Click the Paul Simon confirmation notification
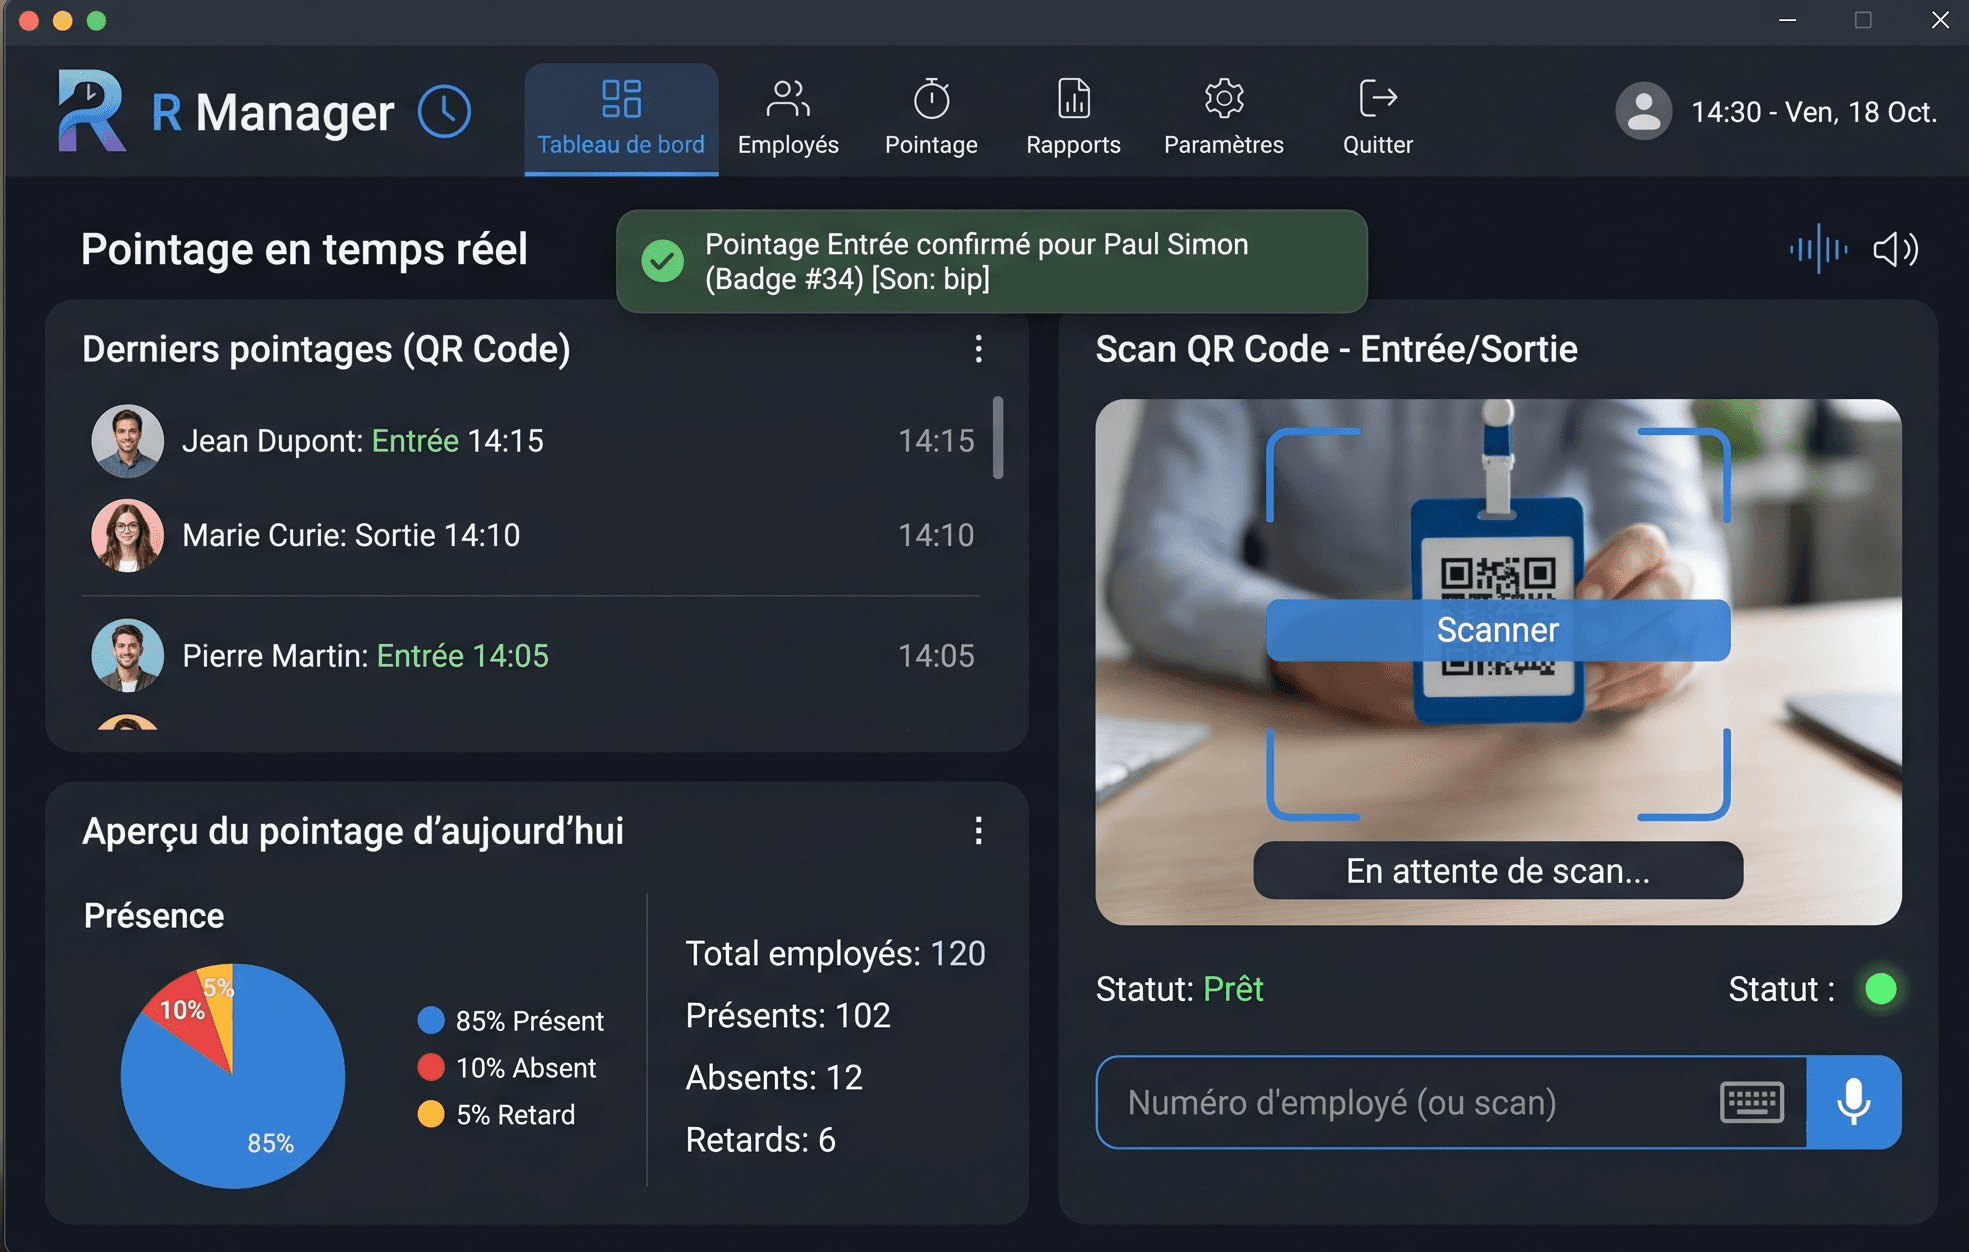This screenshot has height=1252, width=1969. (x=992, y=261)
